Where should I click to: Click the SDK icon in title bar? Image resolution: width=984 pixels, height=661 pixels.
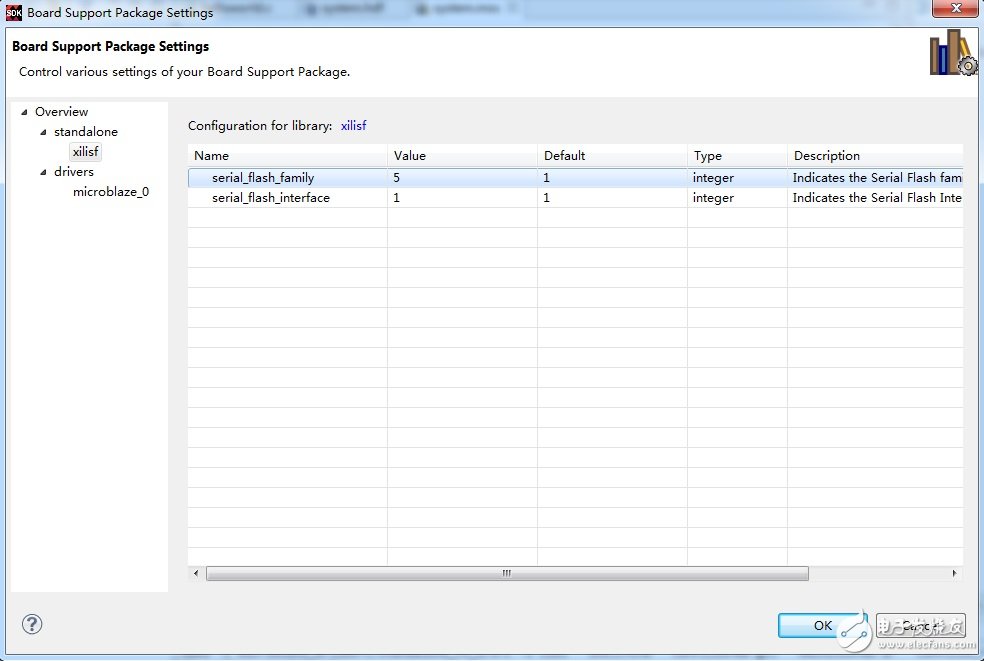click(14, 13)
